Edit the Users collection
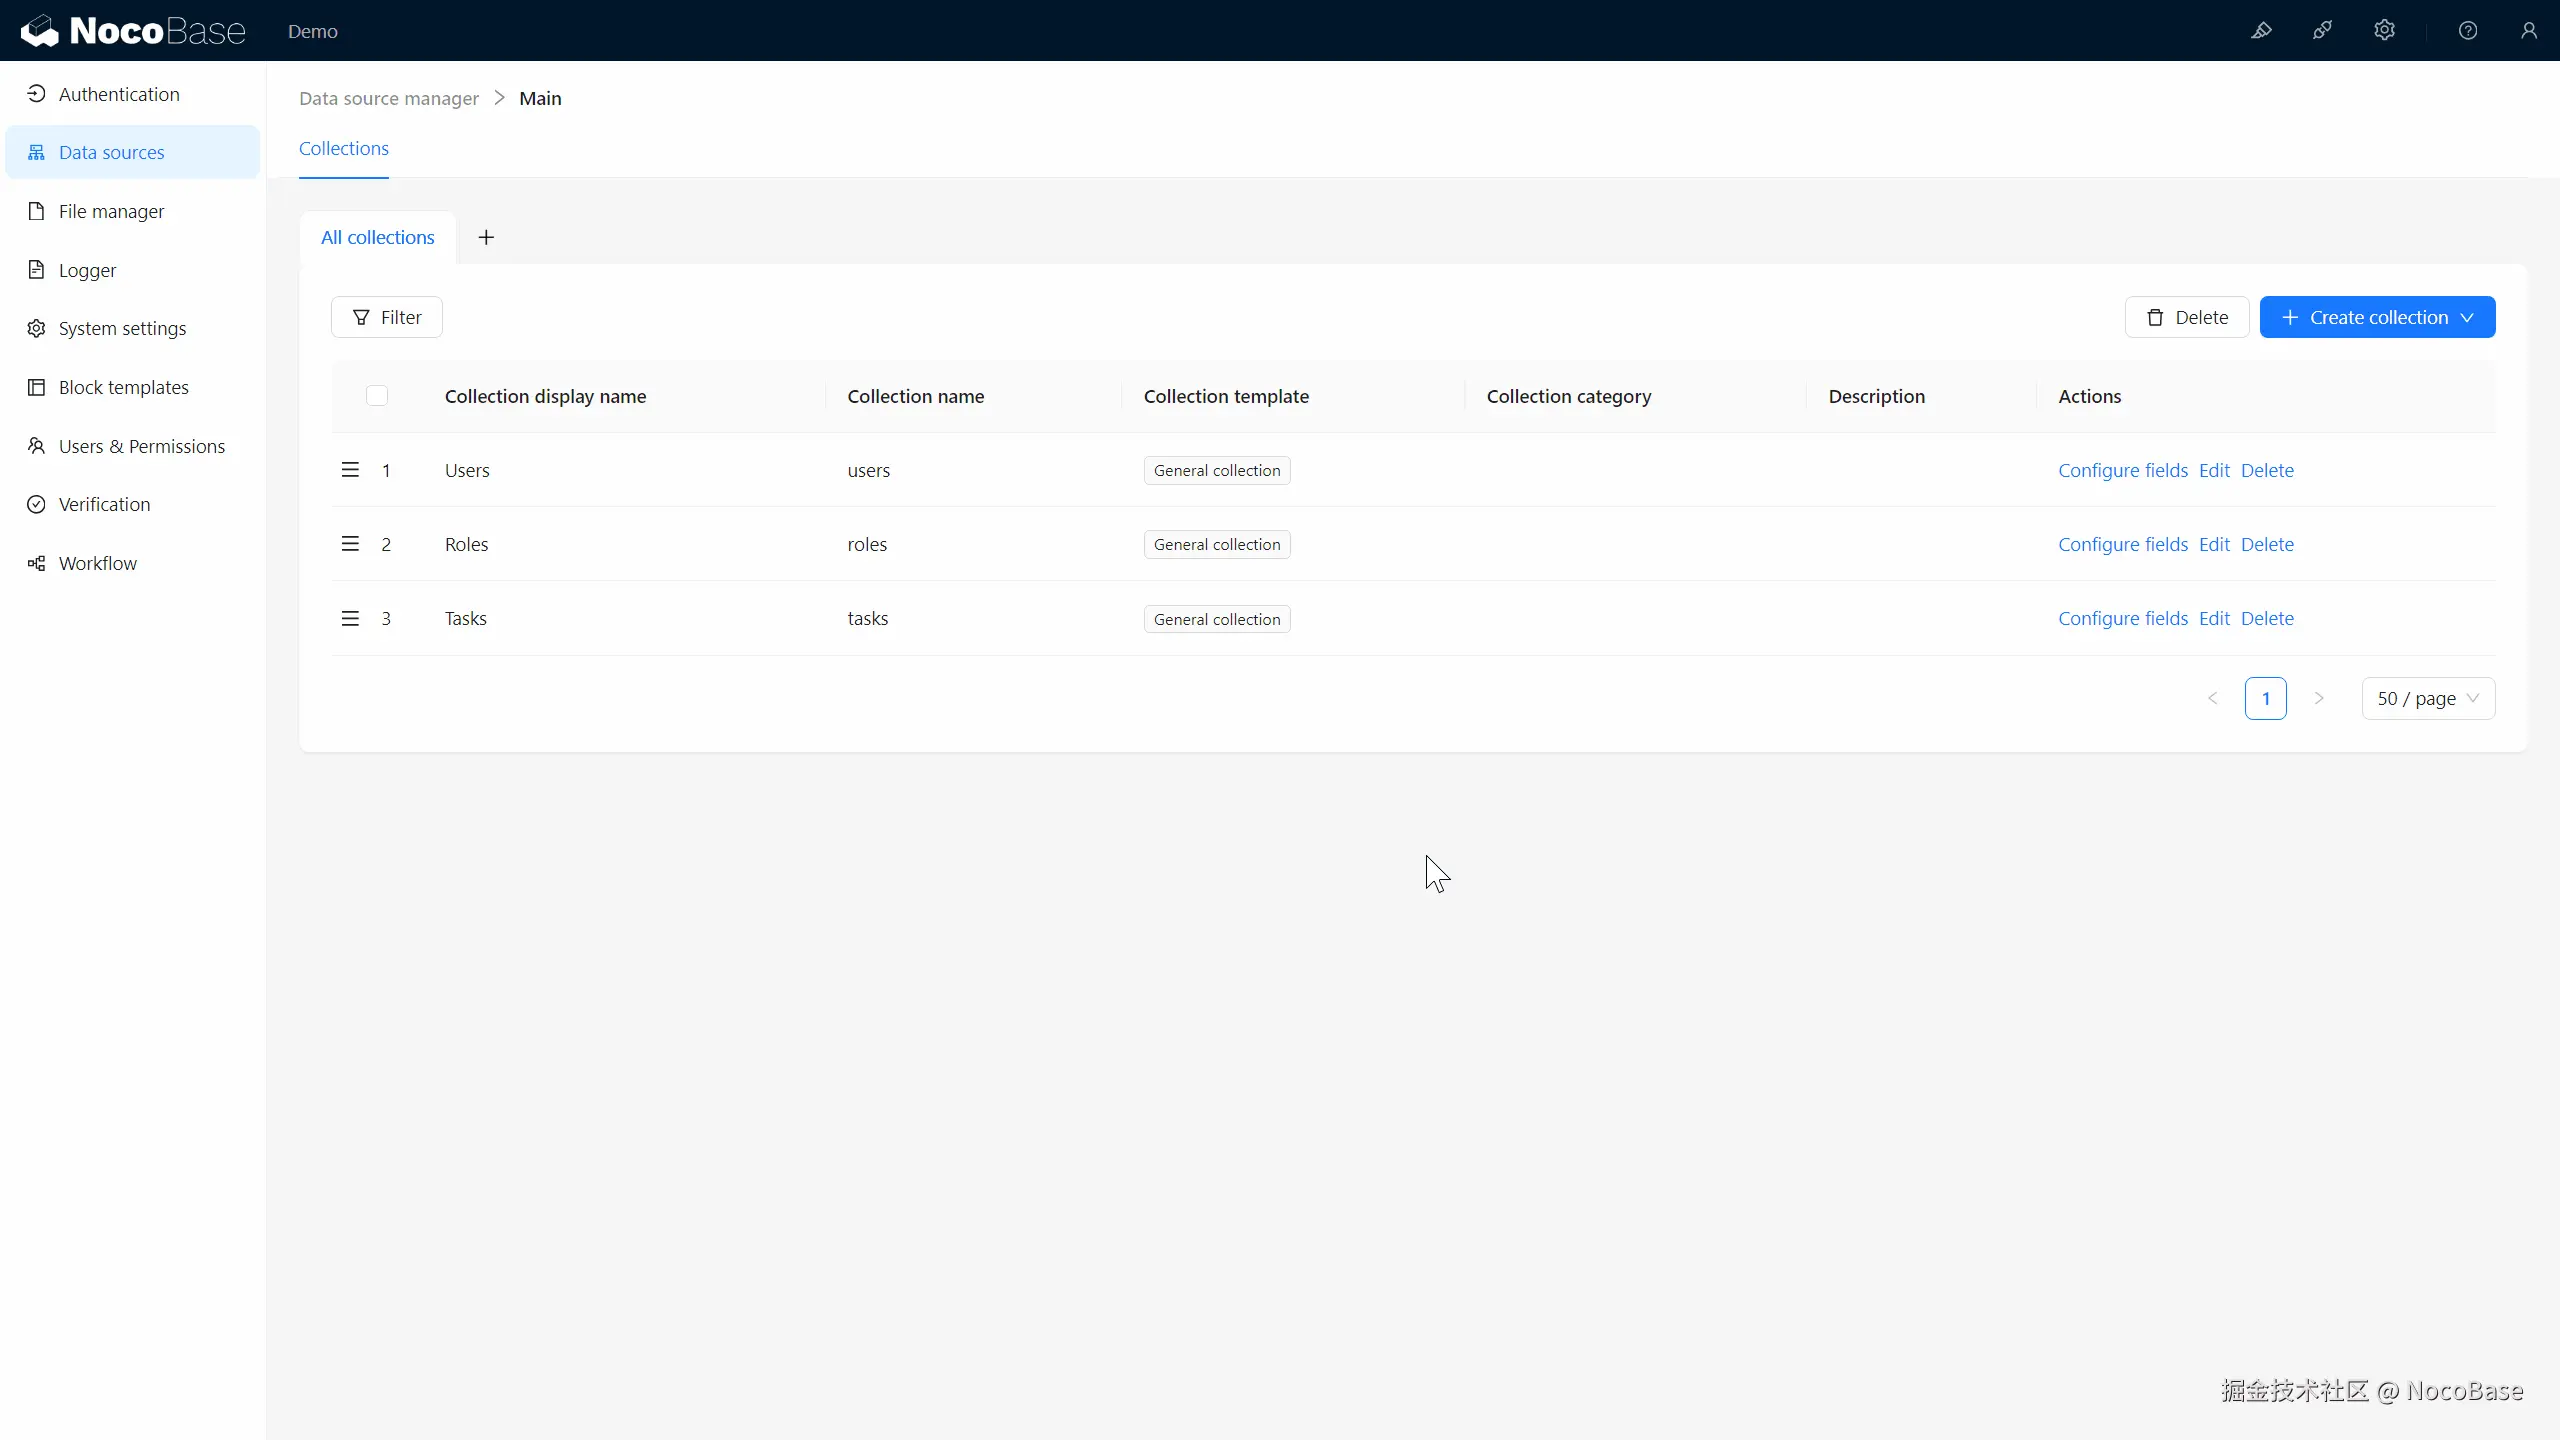 click(2214, 470)
